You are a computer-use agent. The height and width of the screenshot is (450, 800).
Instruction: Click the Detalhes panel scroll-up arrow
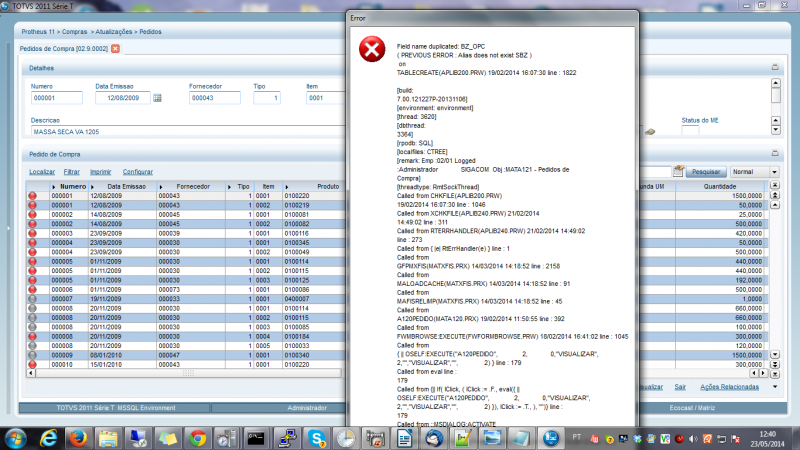[776, 83]
